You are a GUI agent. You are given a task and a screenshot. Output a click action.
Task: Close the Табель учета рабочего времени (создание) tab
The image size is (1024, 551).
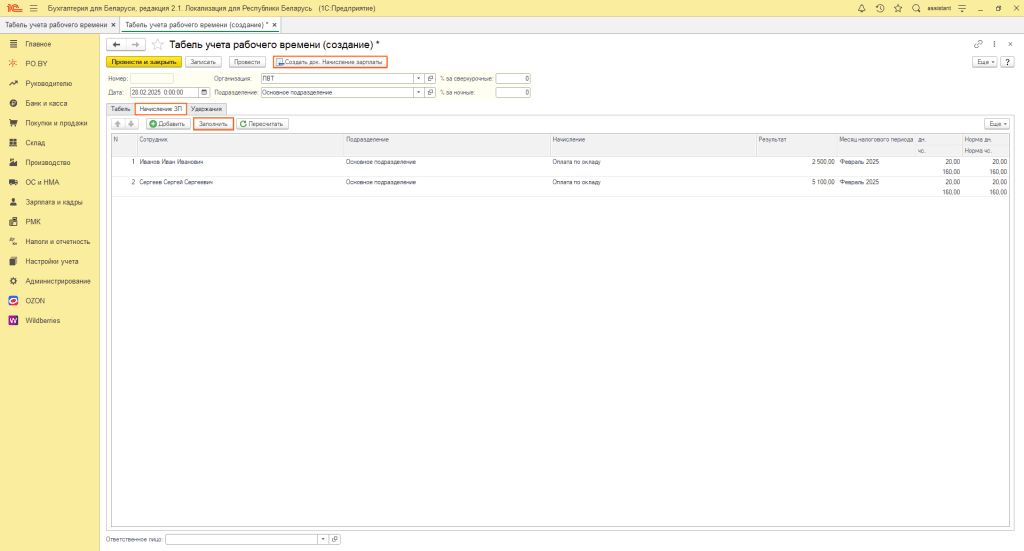(275, 25)
